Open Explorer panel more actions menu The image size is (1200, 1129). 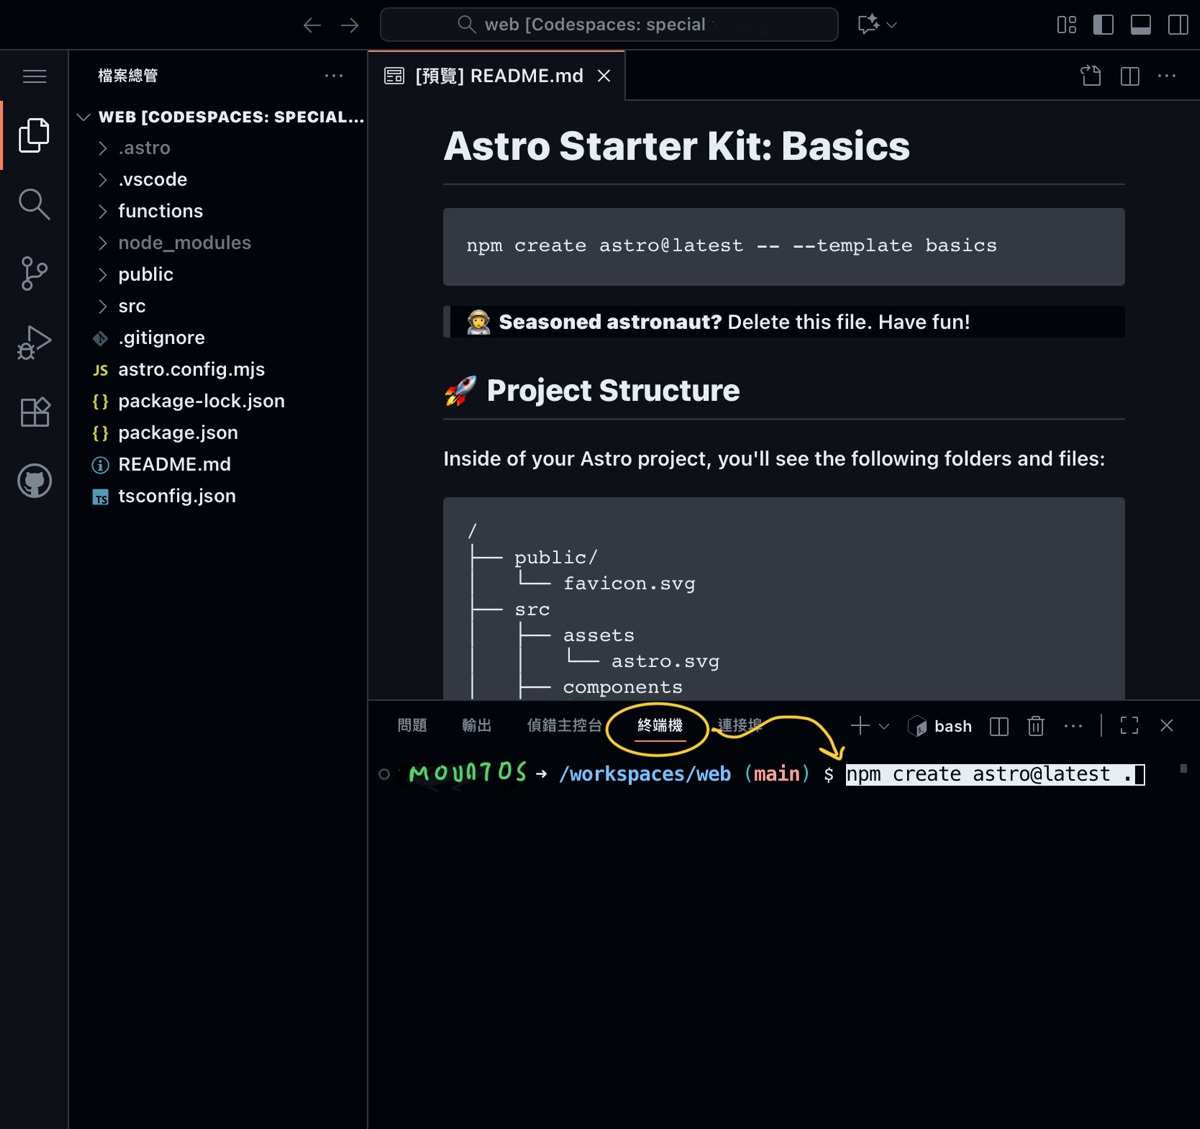pos(334,76)
